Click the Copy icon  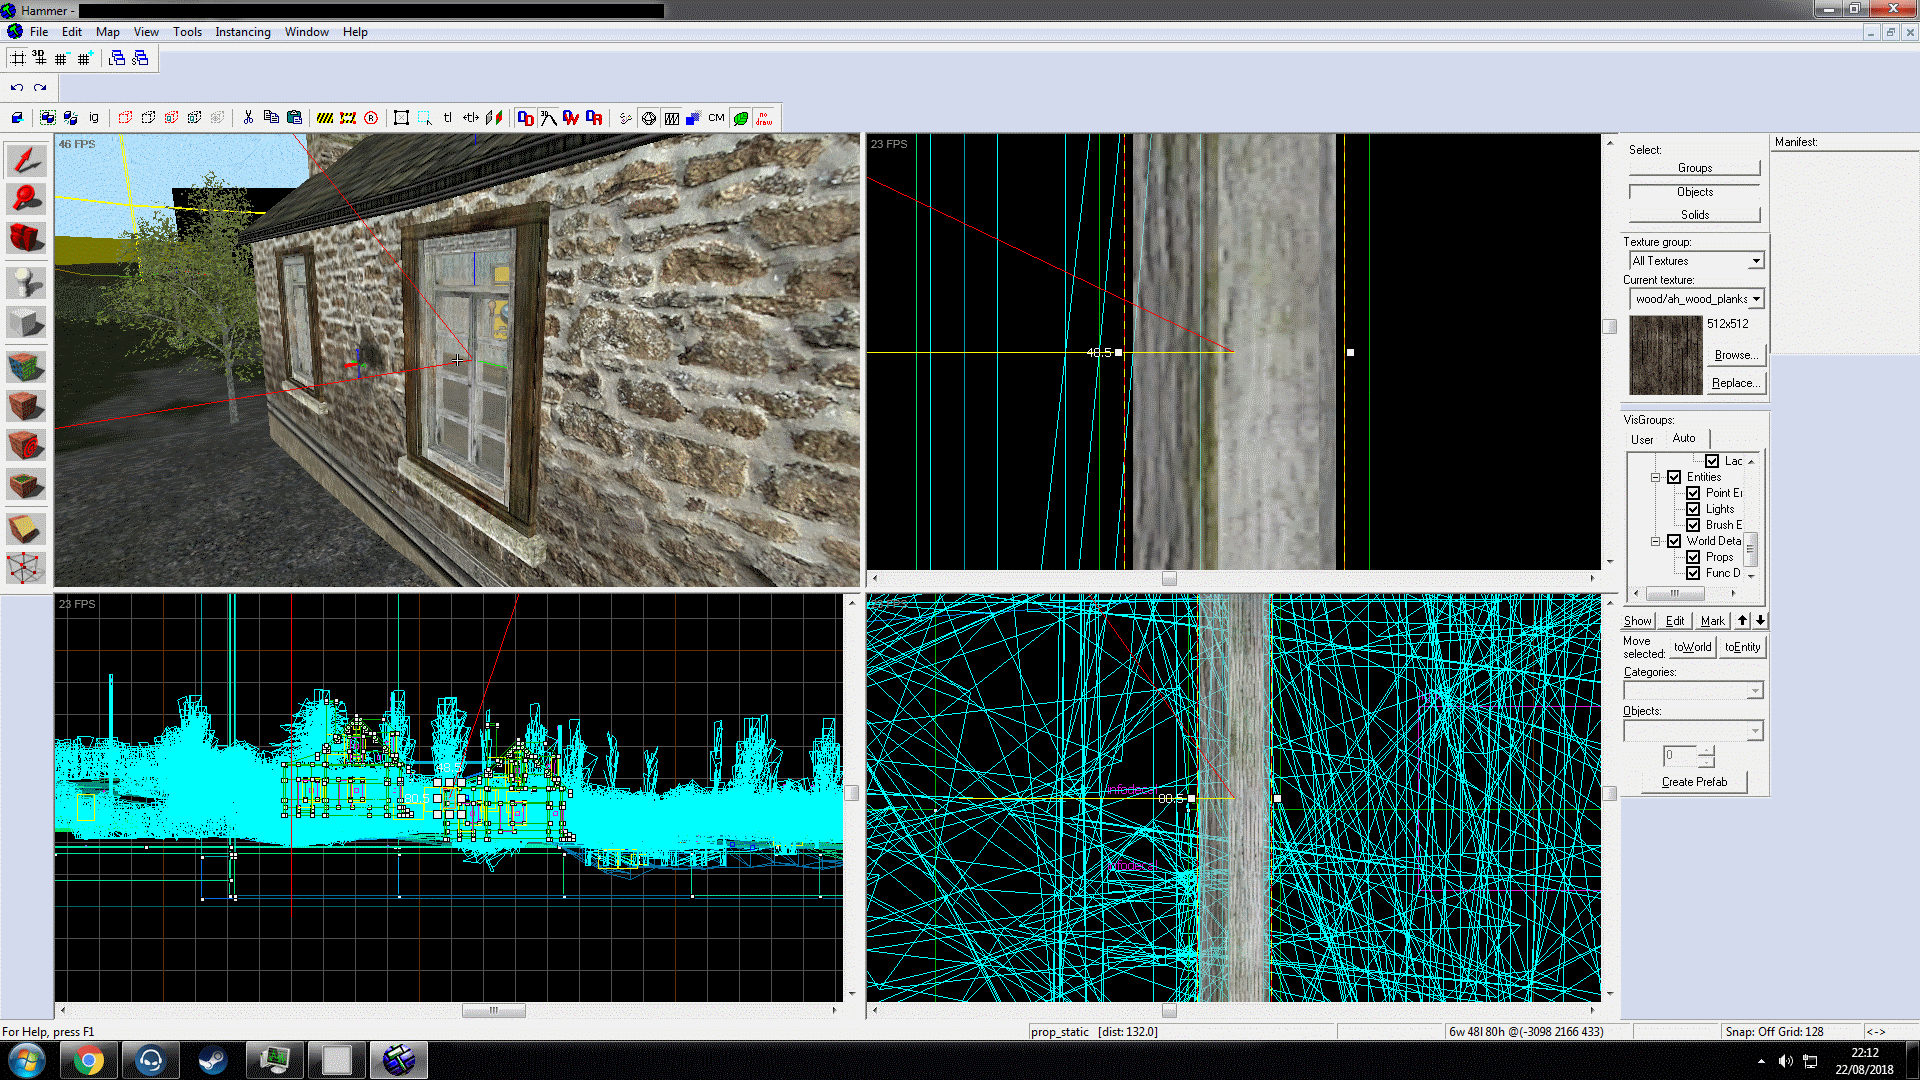tap(271, 118)
